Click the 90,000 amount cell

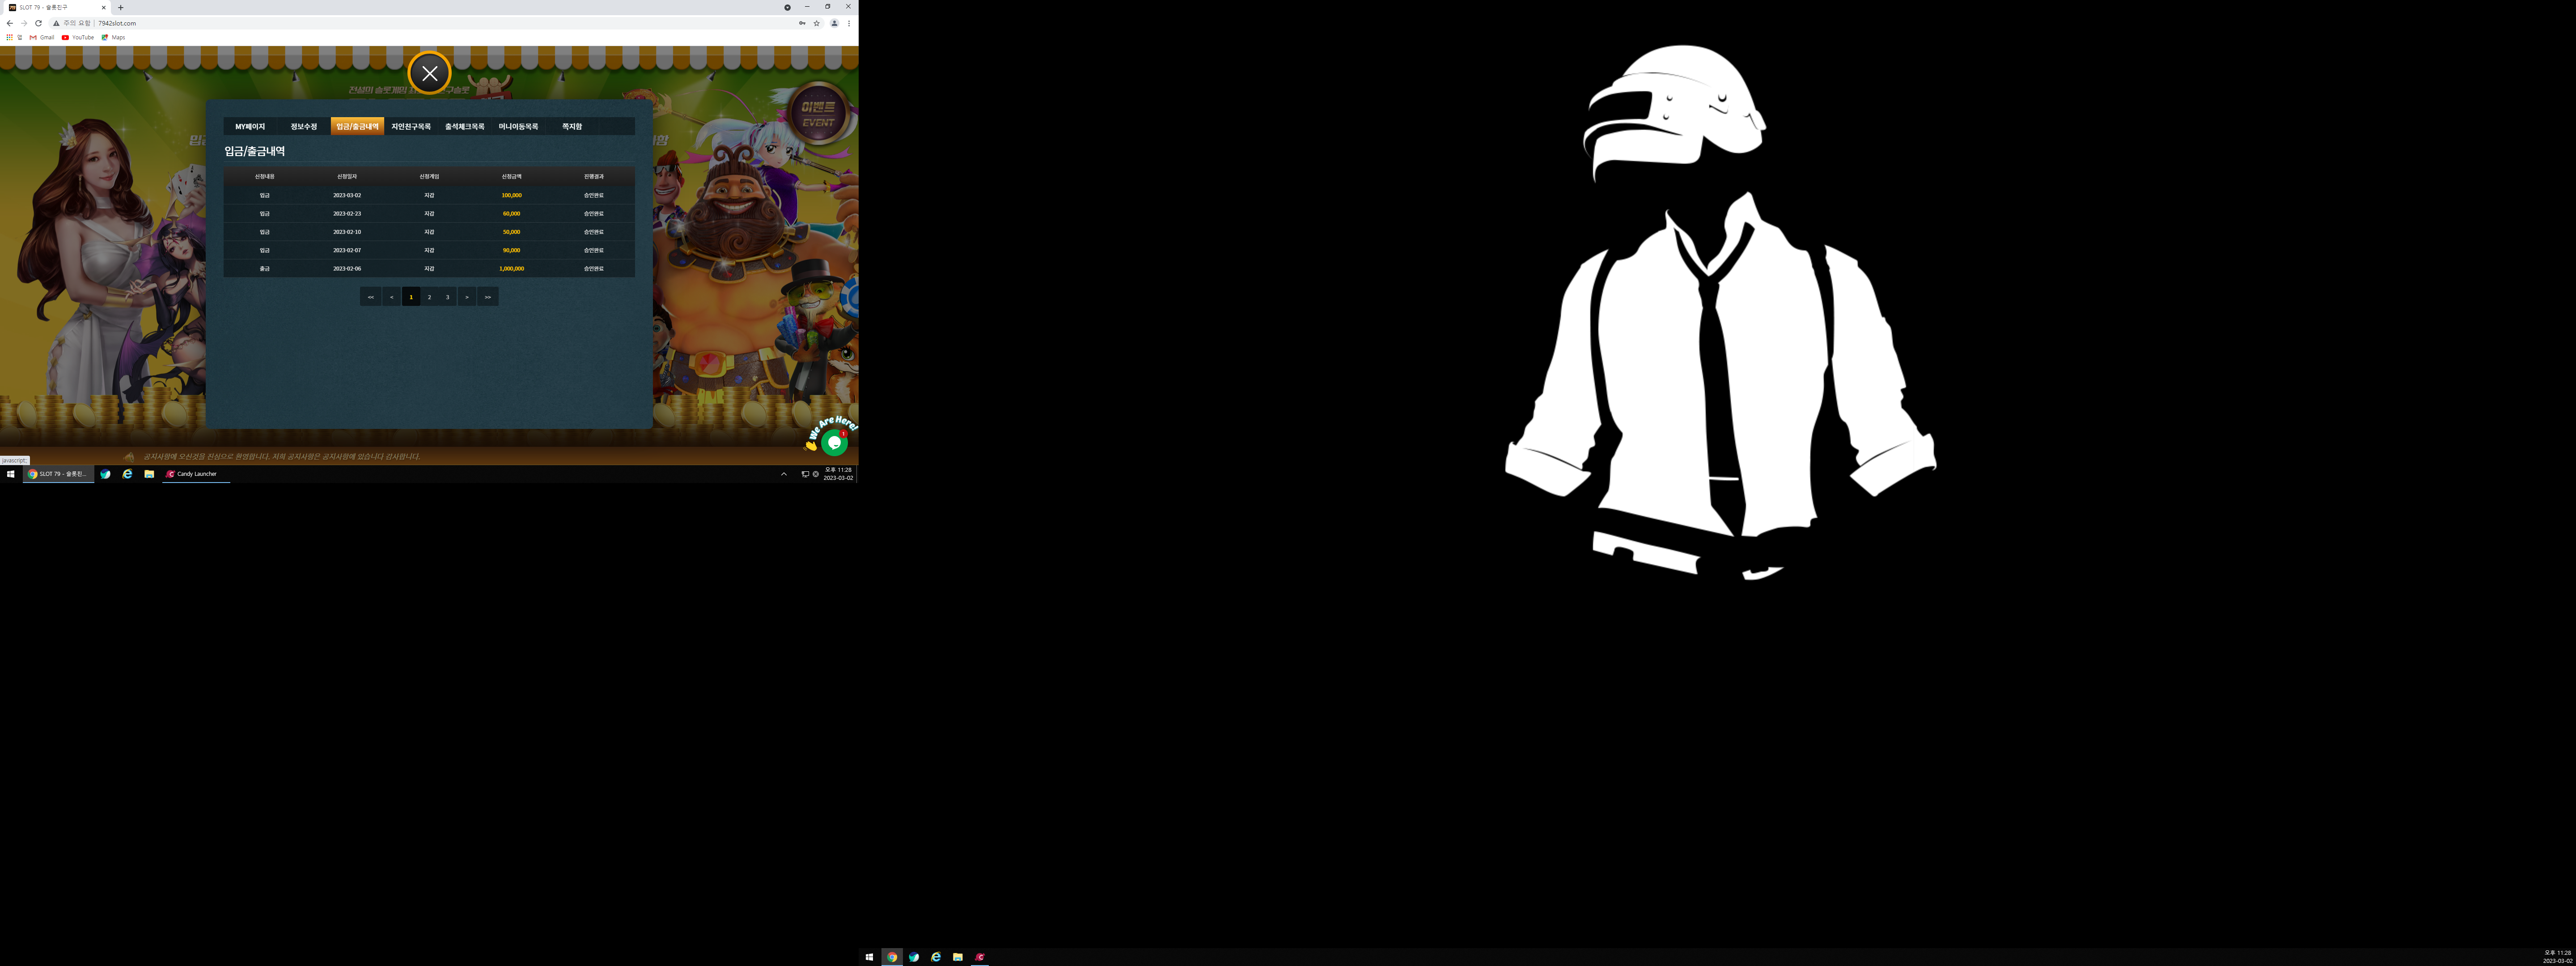[511, 250]
